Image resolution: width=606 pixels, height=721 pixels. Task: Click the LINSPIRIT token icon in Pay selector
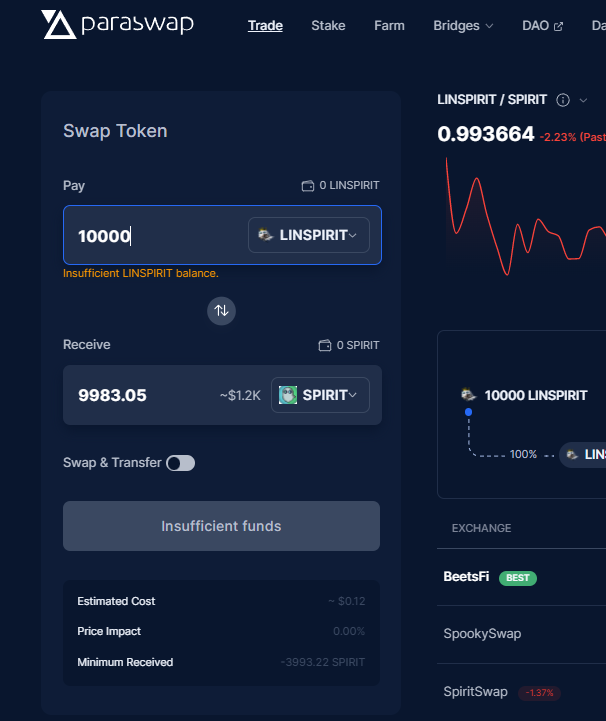[x=265, y=235]
